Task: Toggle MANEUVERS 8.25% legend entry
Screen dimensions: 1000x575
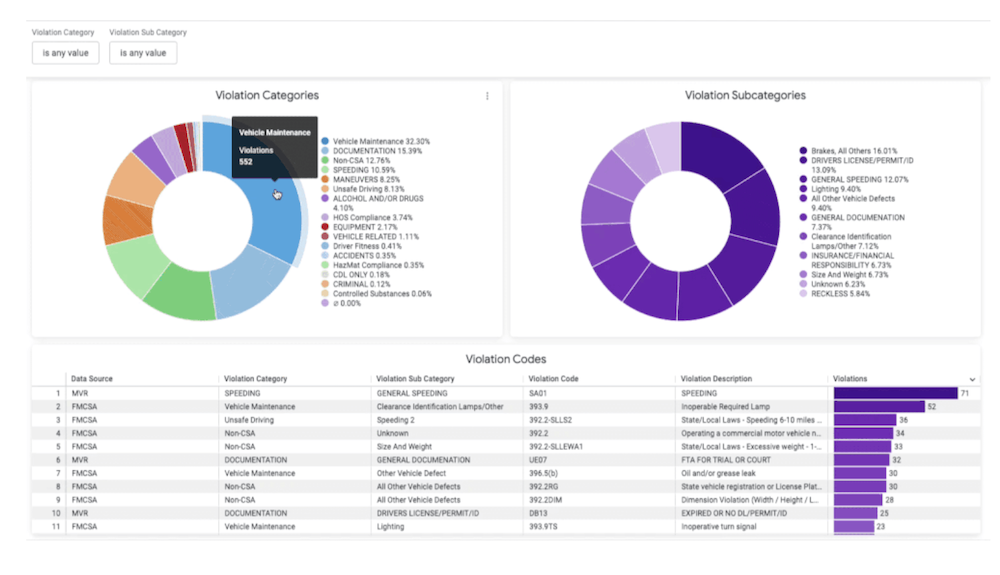Action: (x=361, y=180)
